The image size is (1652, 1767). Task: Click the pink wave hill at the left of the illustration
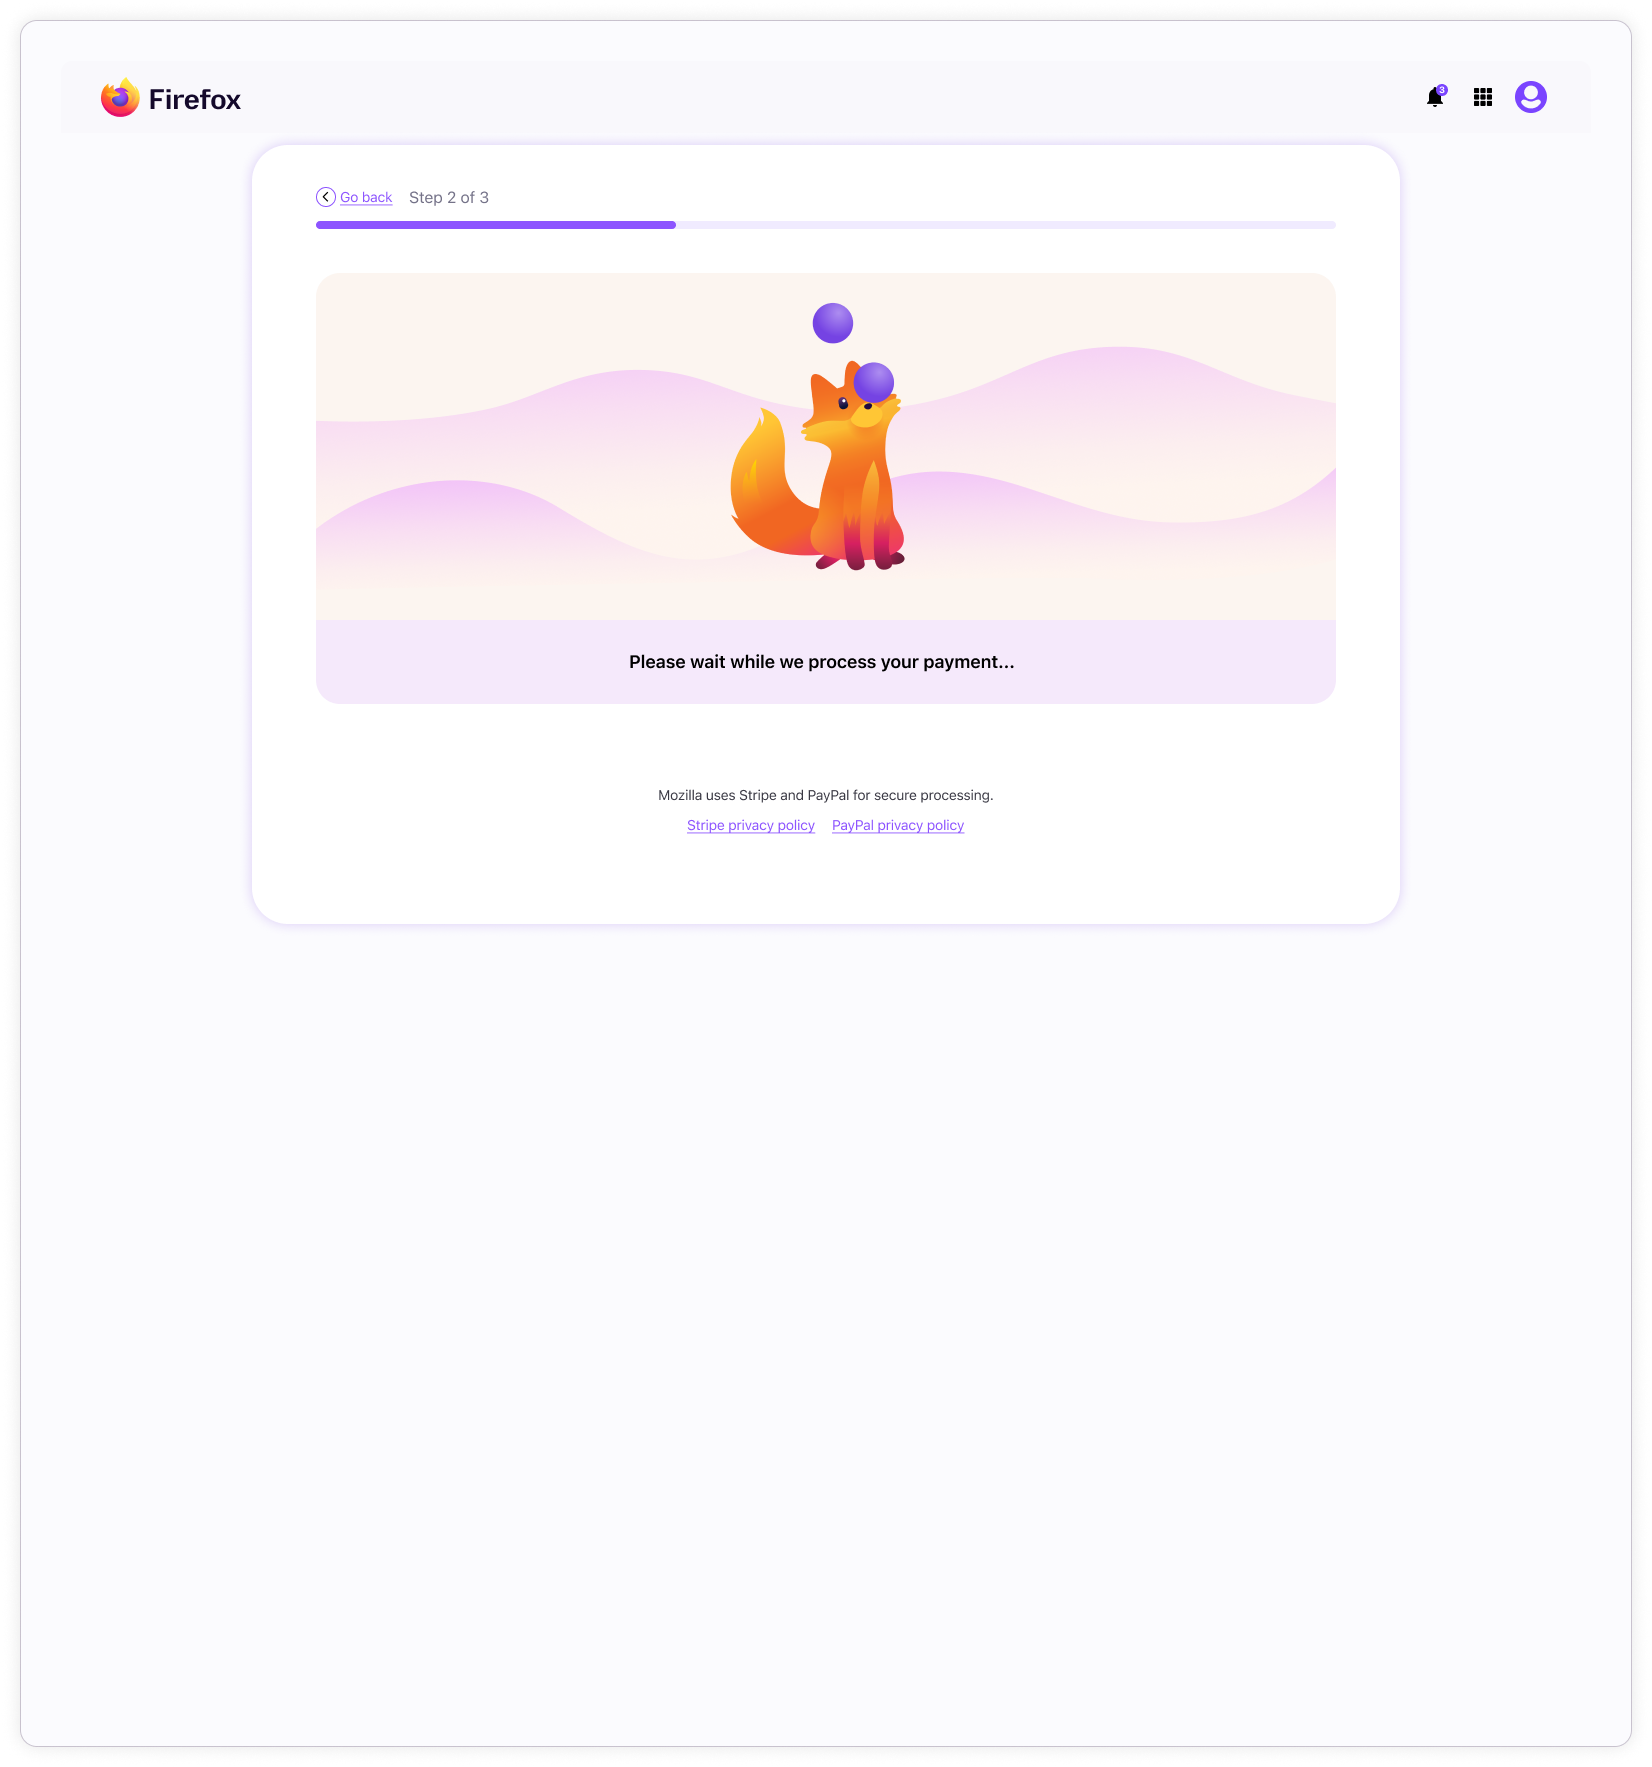point(460,520)
